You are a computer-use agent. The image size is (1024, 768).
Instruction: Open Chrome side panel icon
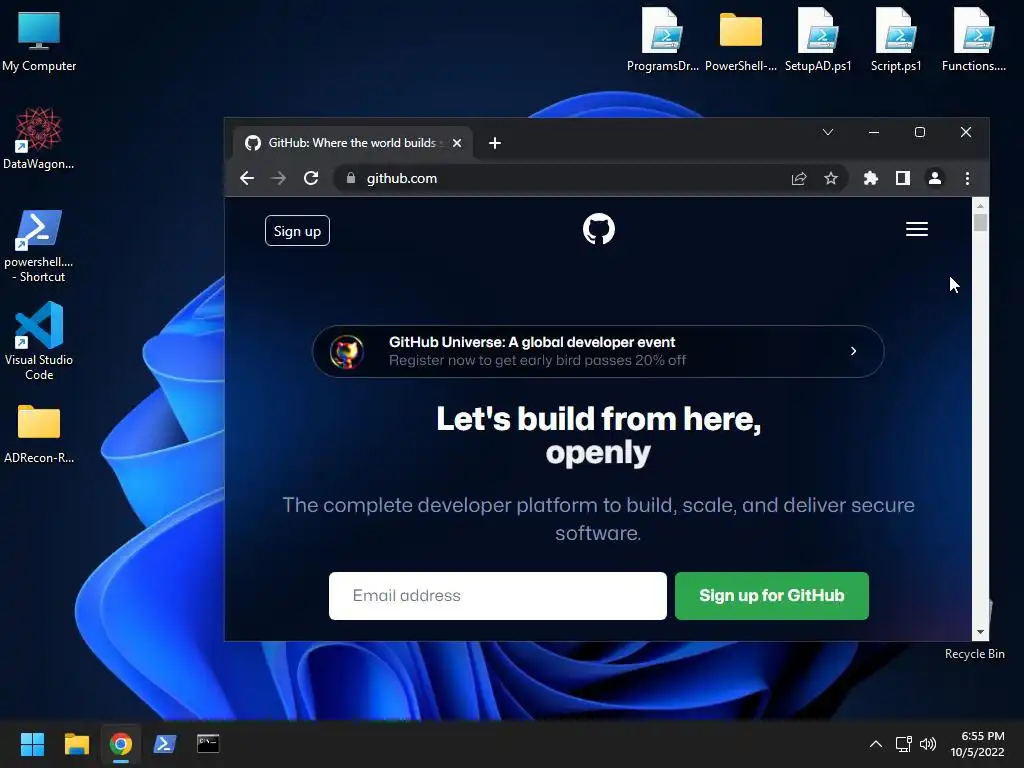903,178
